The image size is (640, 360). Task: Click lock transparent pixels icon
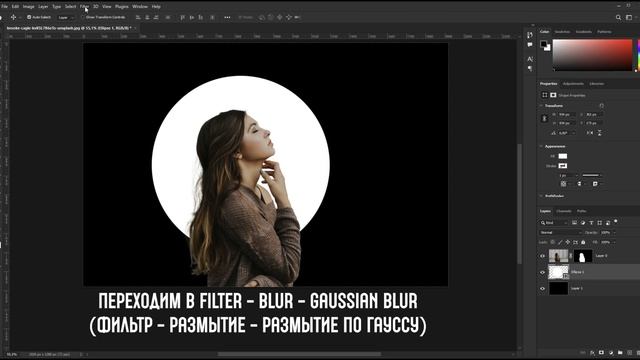(x=553, y=242)
